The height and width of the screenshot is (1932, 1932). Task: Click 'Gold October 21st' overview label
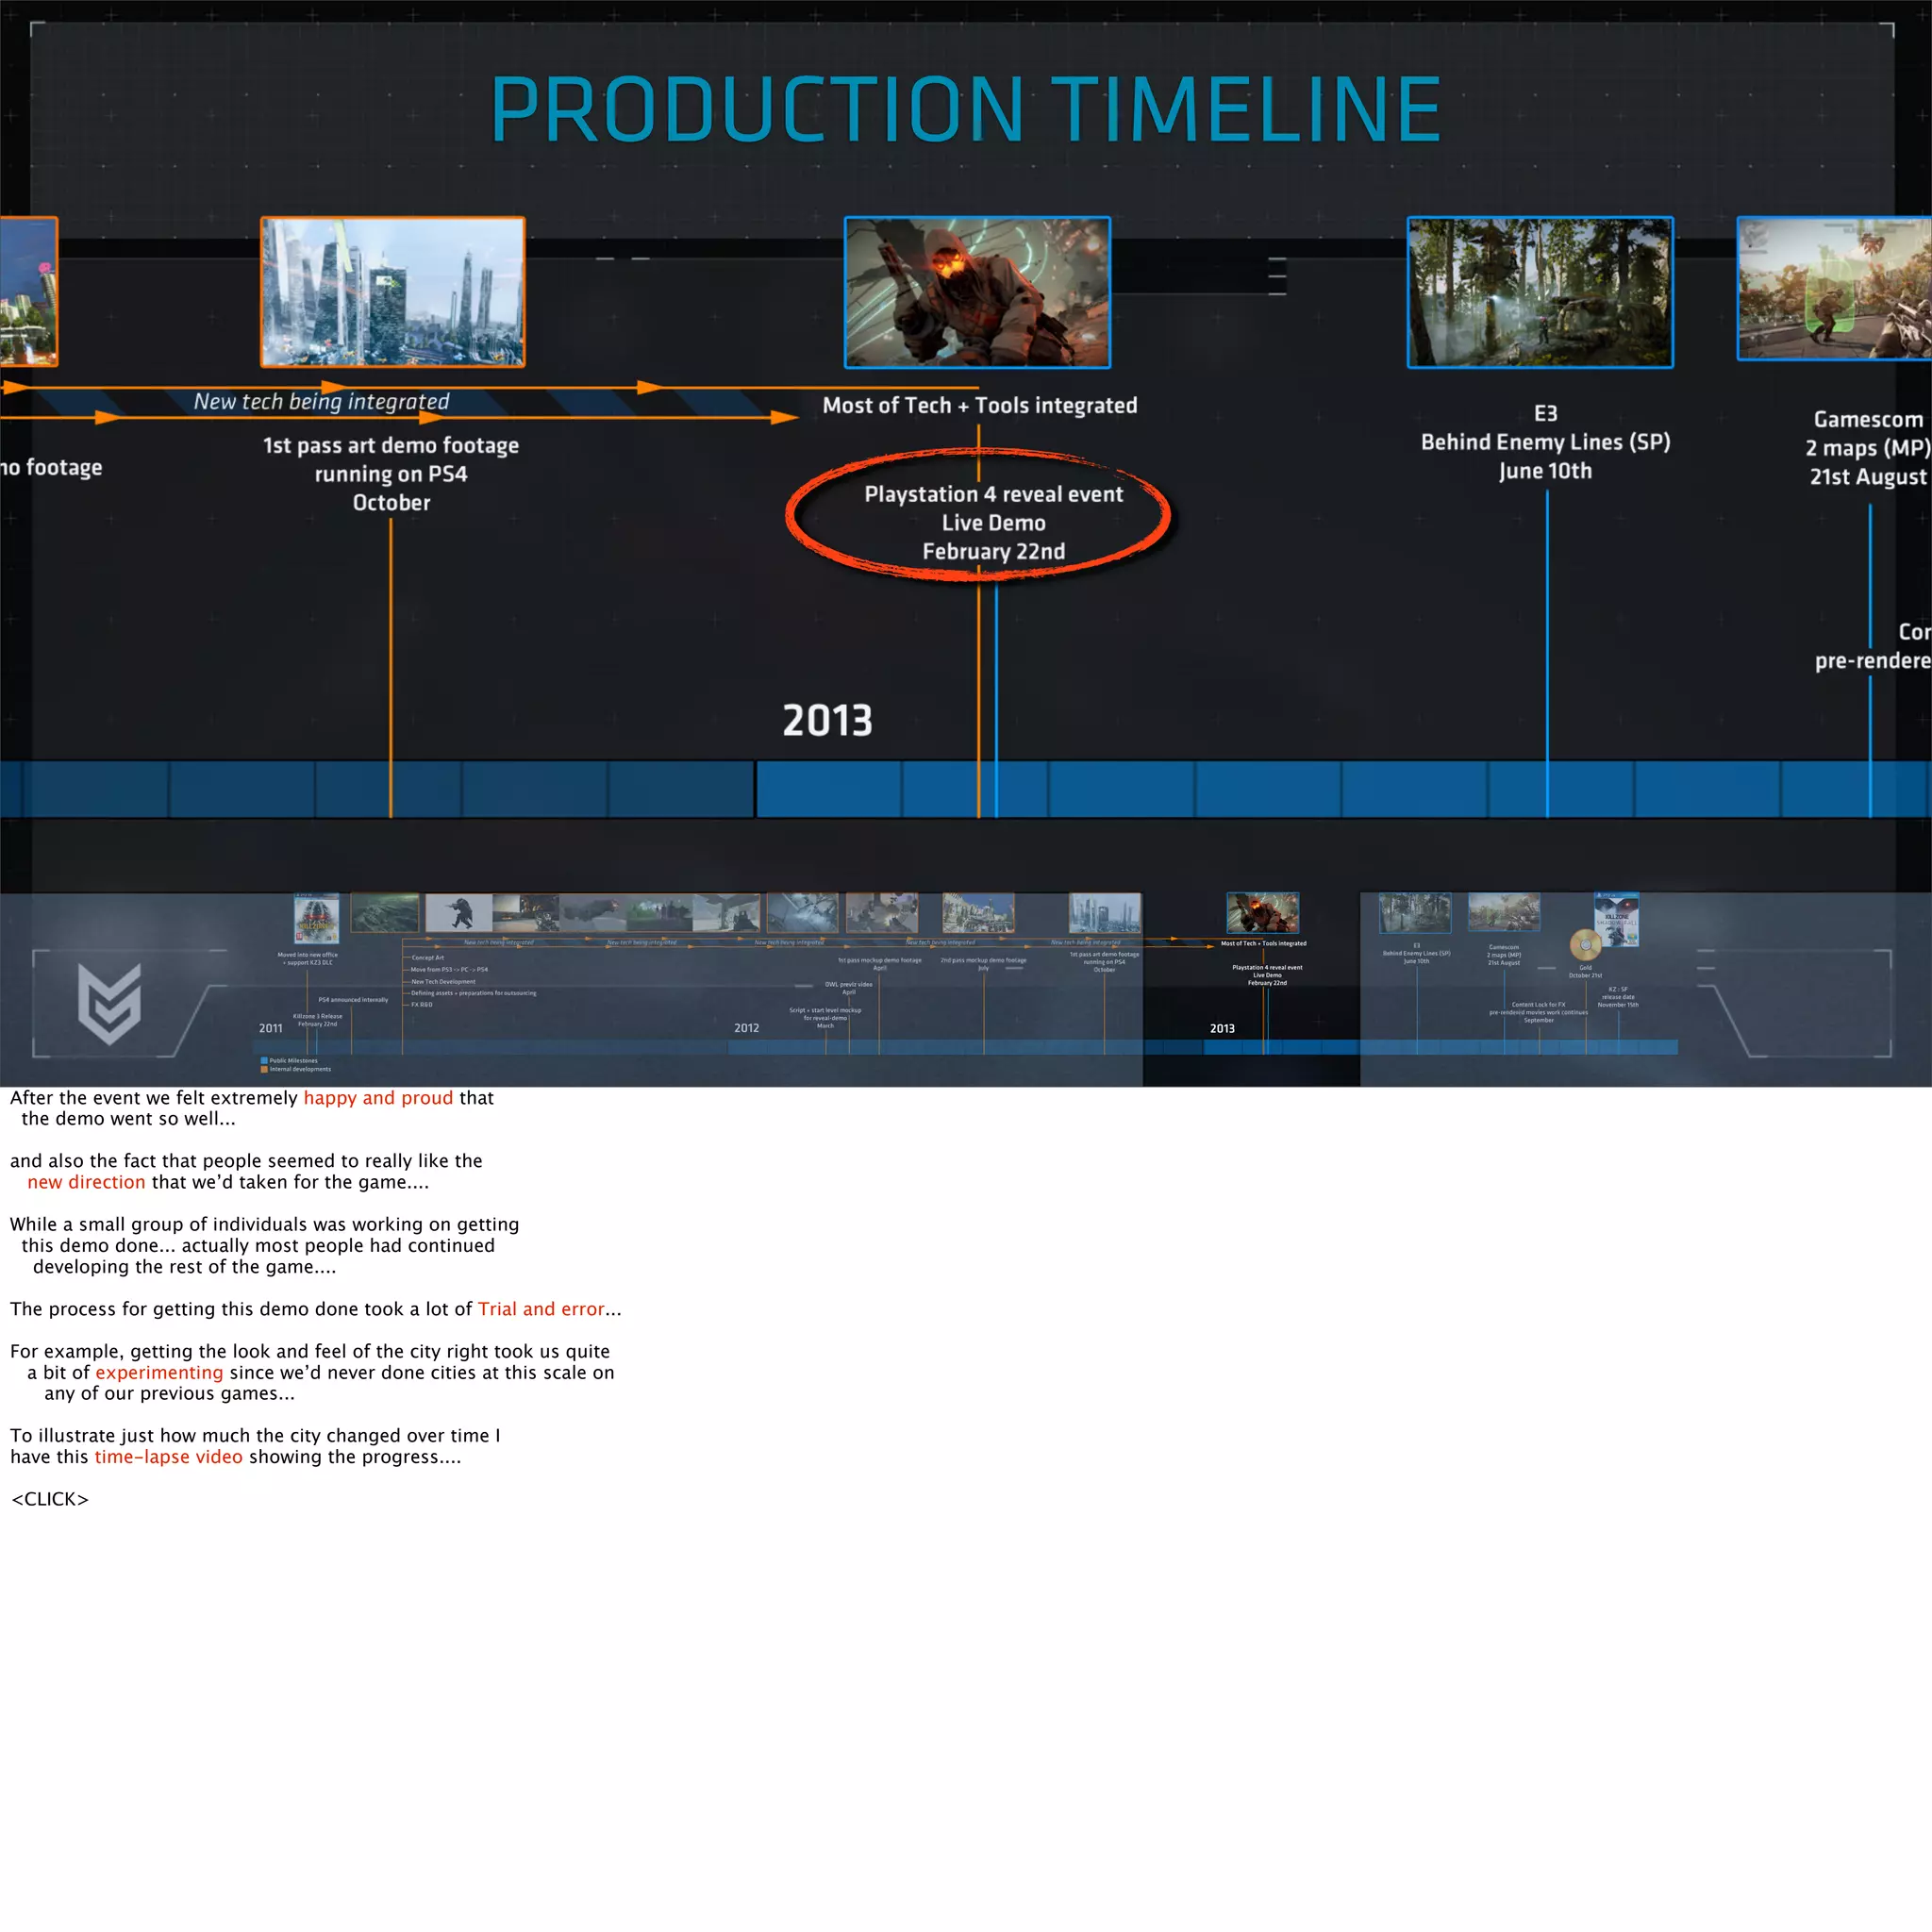click(x=1585, y=971)
